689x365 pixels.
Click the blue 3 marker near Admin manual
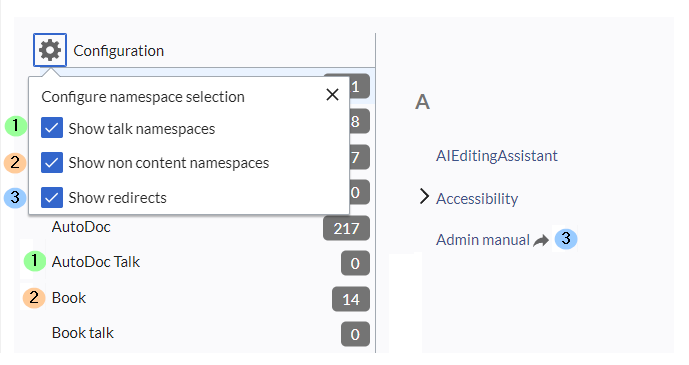click(x=566, y=239)
